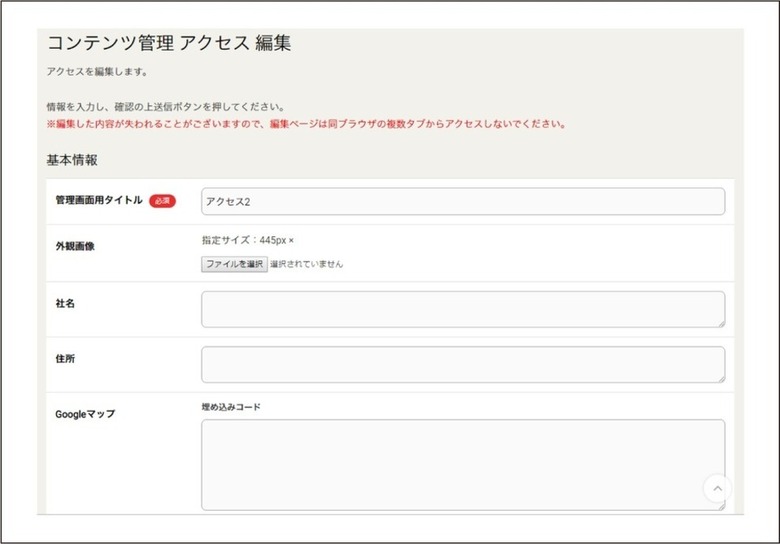Screen dimensions: 780x544
Task: Click resize handle of 埋め込みコード text area
Action: tap(721, 507)
